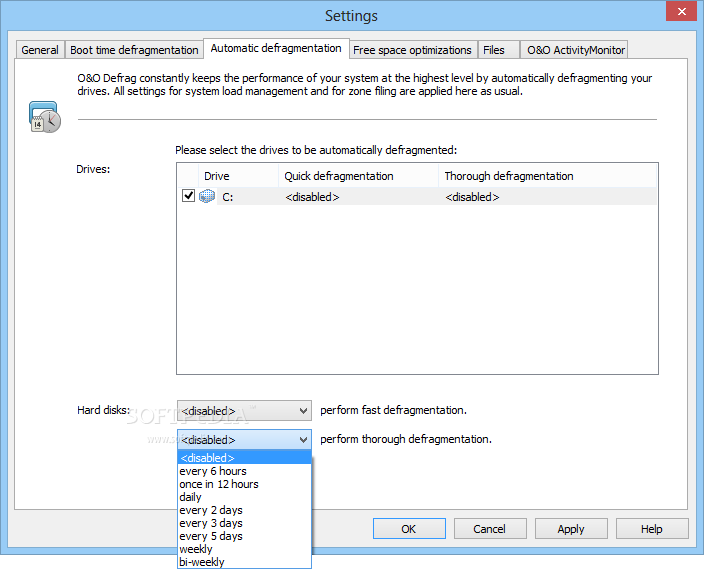Close the Settings dialog window

click(681, 11)
